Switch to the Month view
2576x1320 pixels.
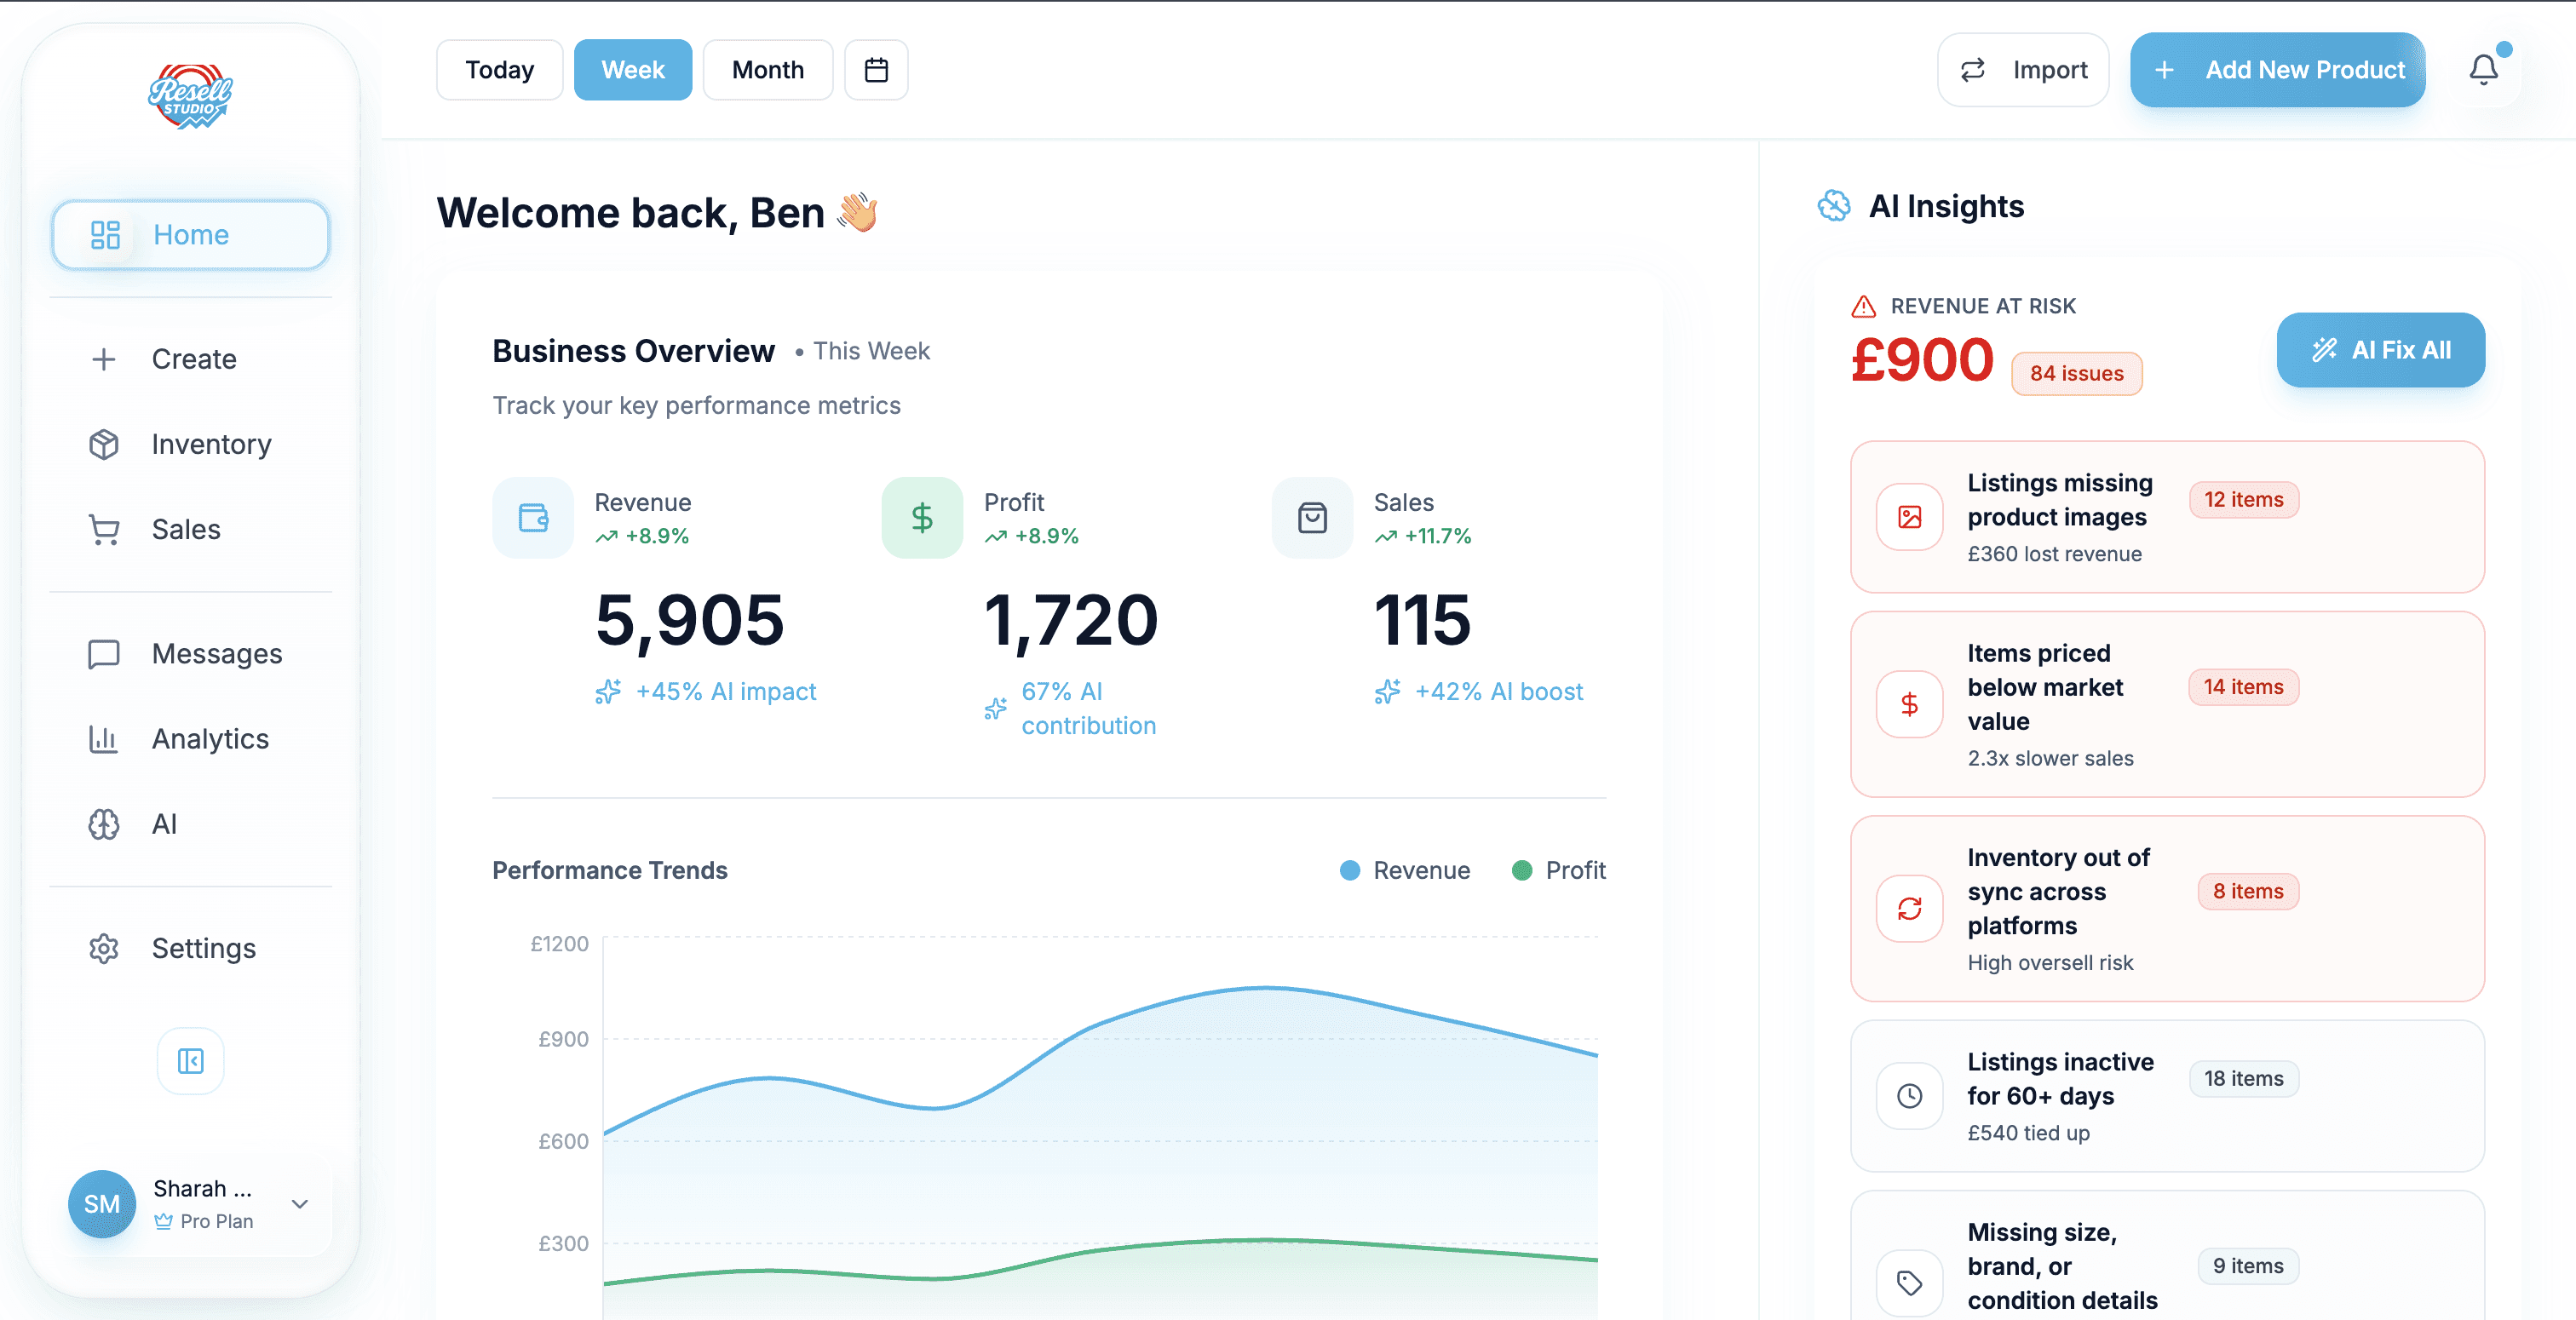tap(767, 69)
